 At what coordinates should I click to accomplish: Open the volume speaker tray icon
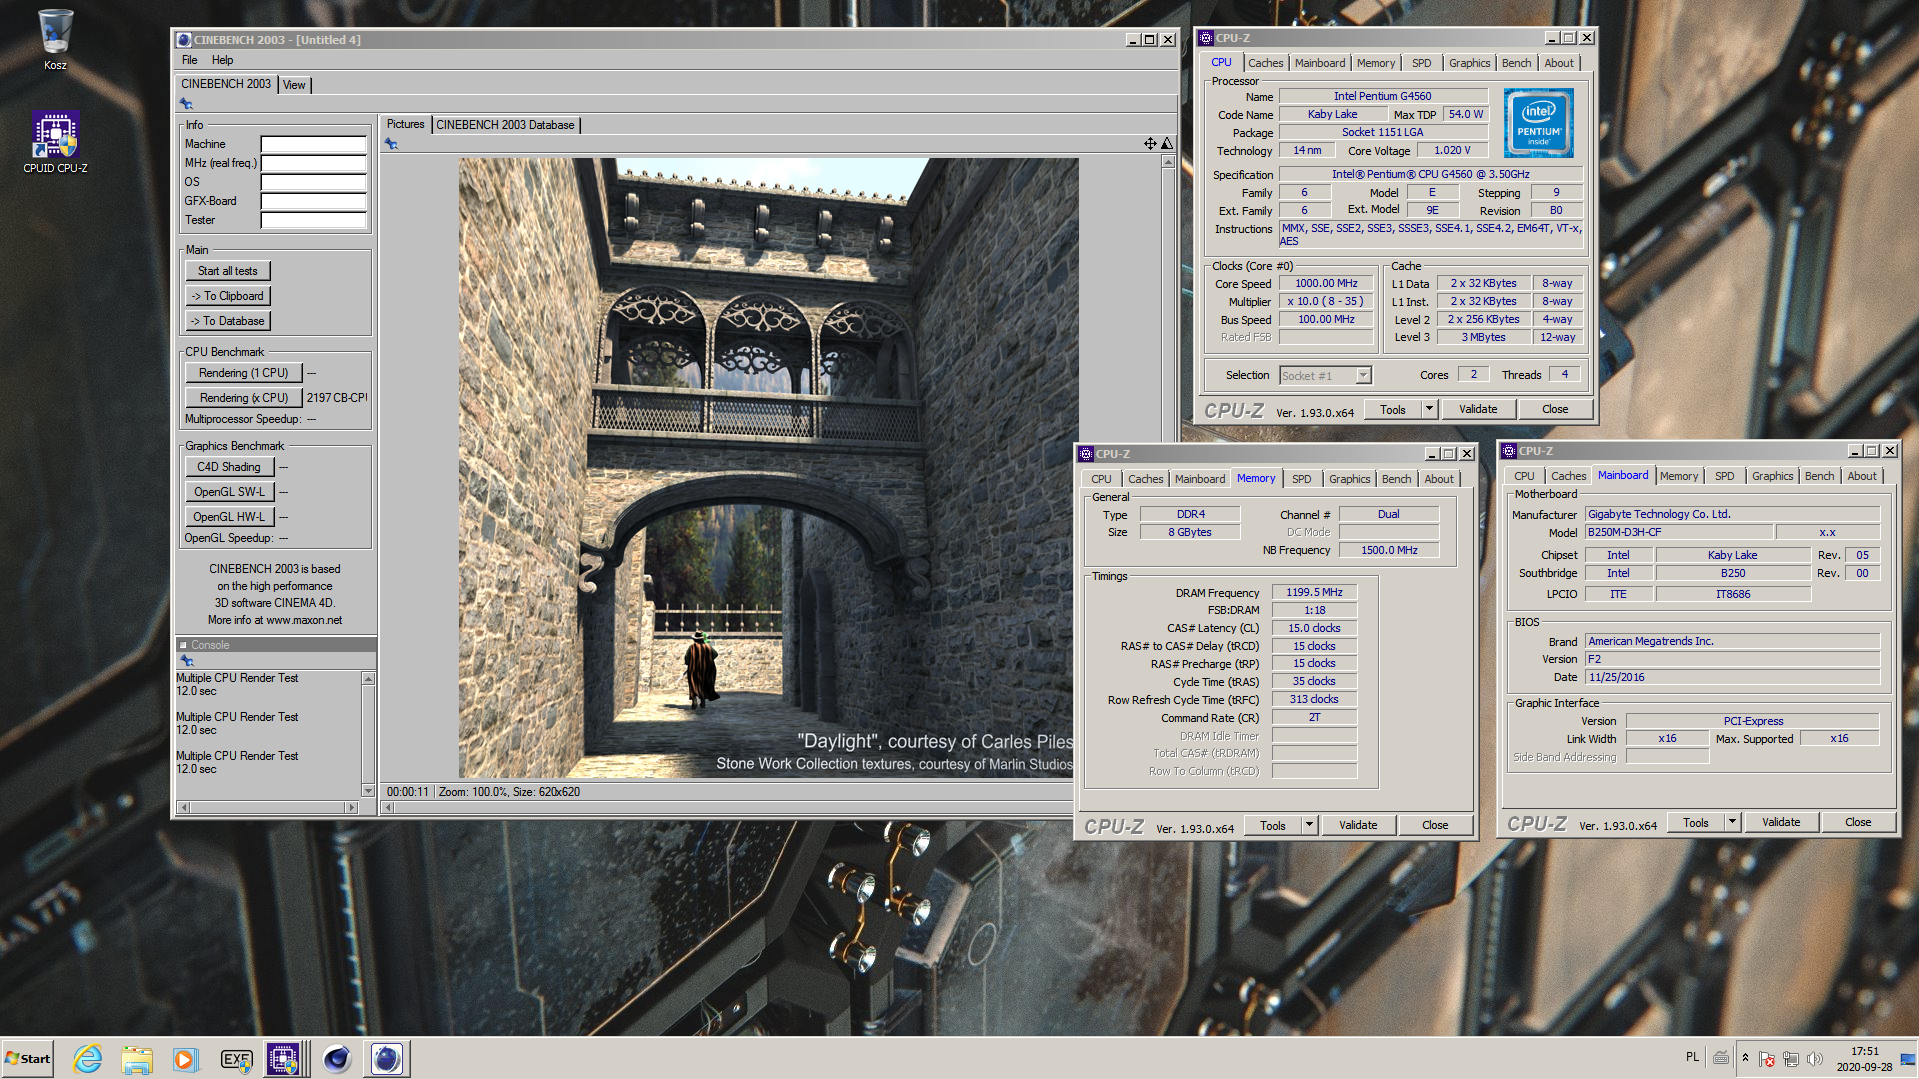coord(1815,1059)
